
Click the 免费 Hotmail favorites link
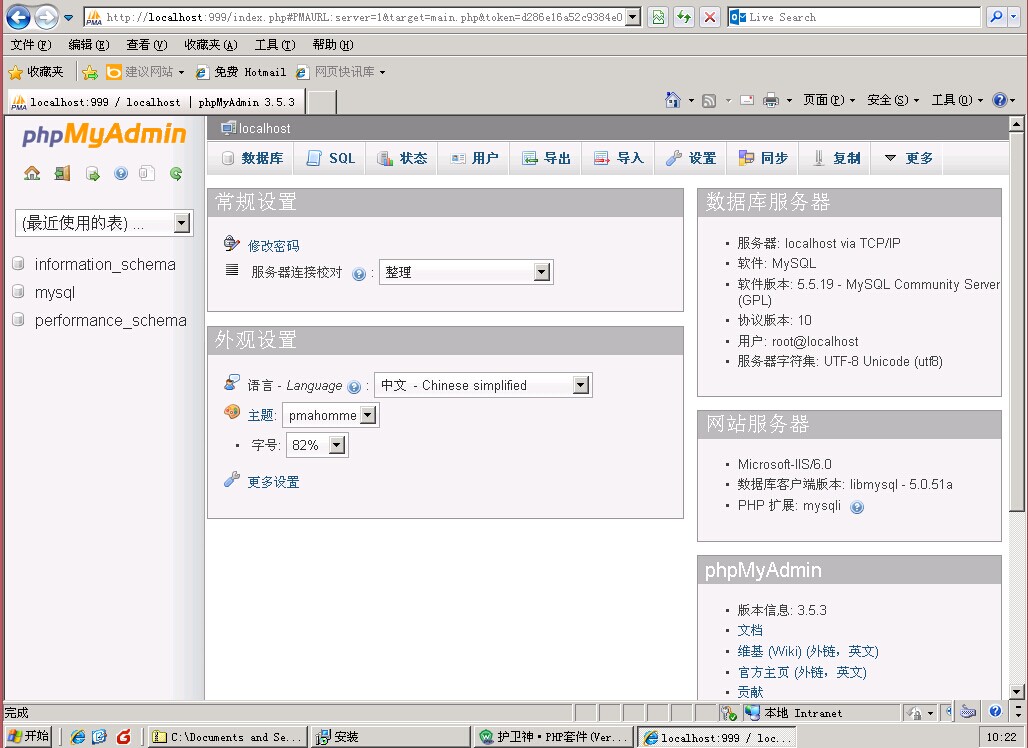coord(241,72)
